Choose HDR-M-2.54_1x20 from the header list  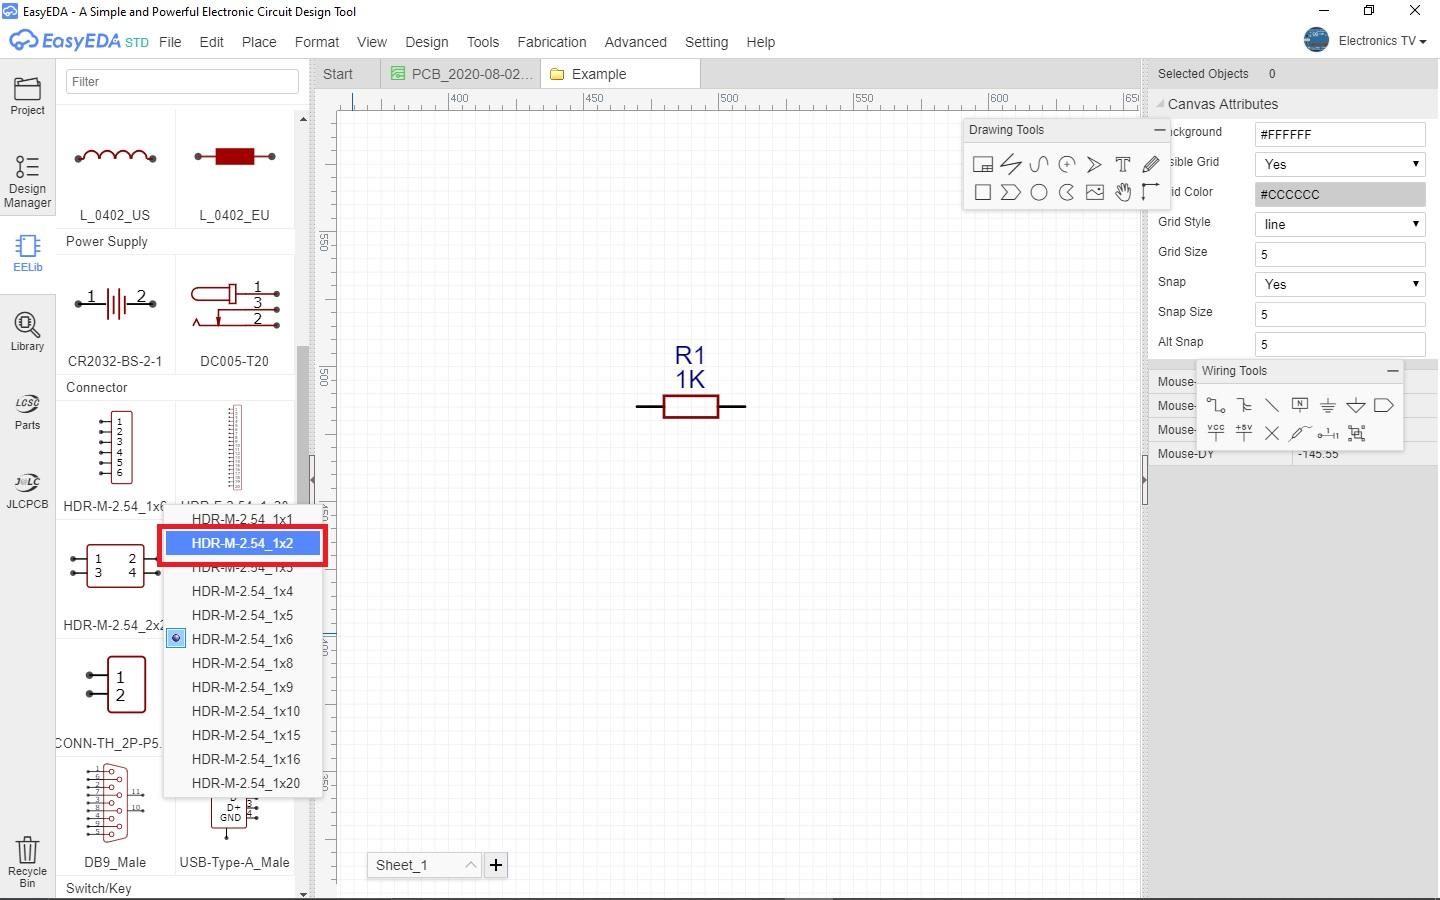[246, 783]
